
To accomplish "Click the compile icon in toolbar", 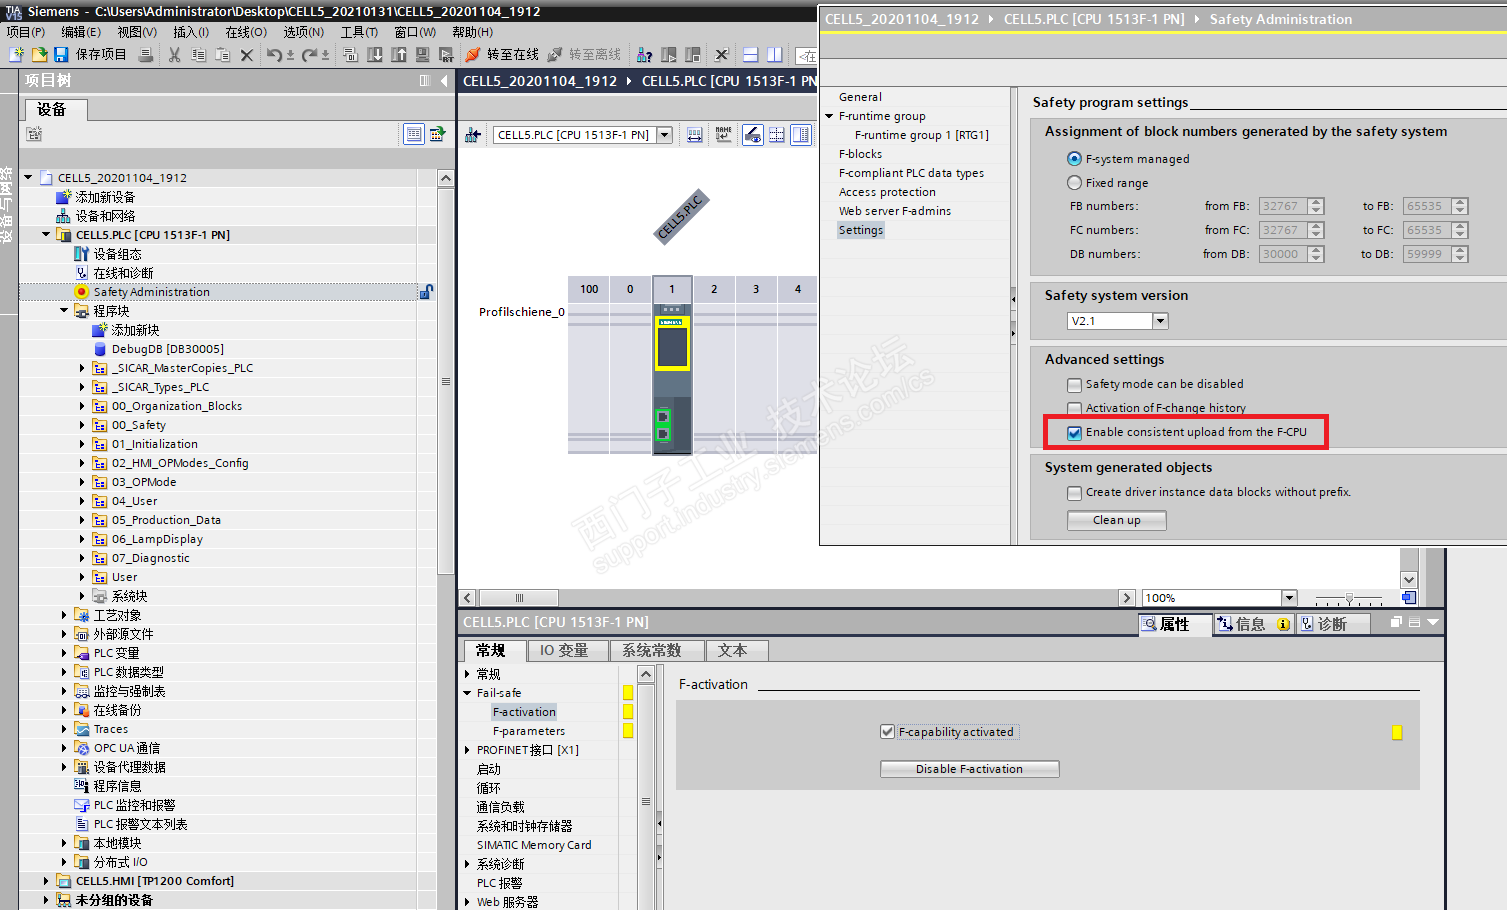I will point(350,55).
